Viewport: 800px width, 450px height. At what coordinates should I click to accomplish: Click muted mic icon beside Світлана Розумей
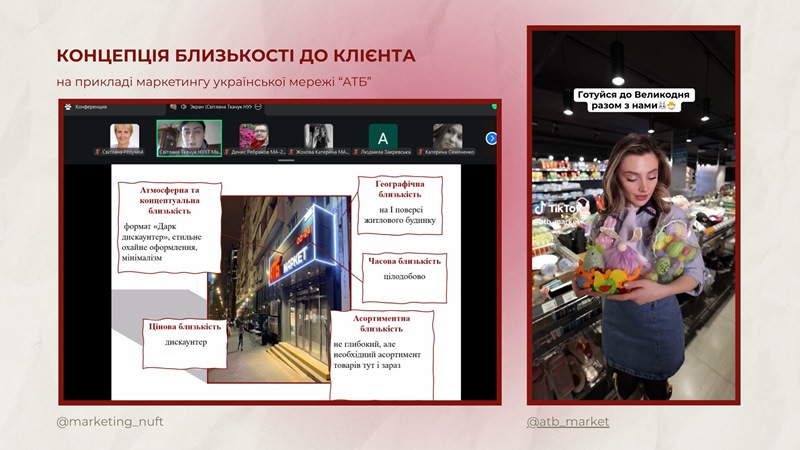[97, 152]
